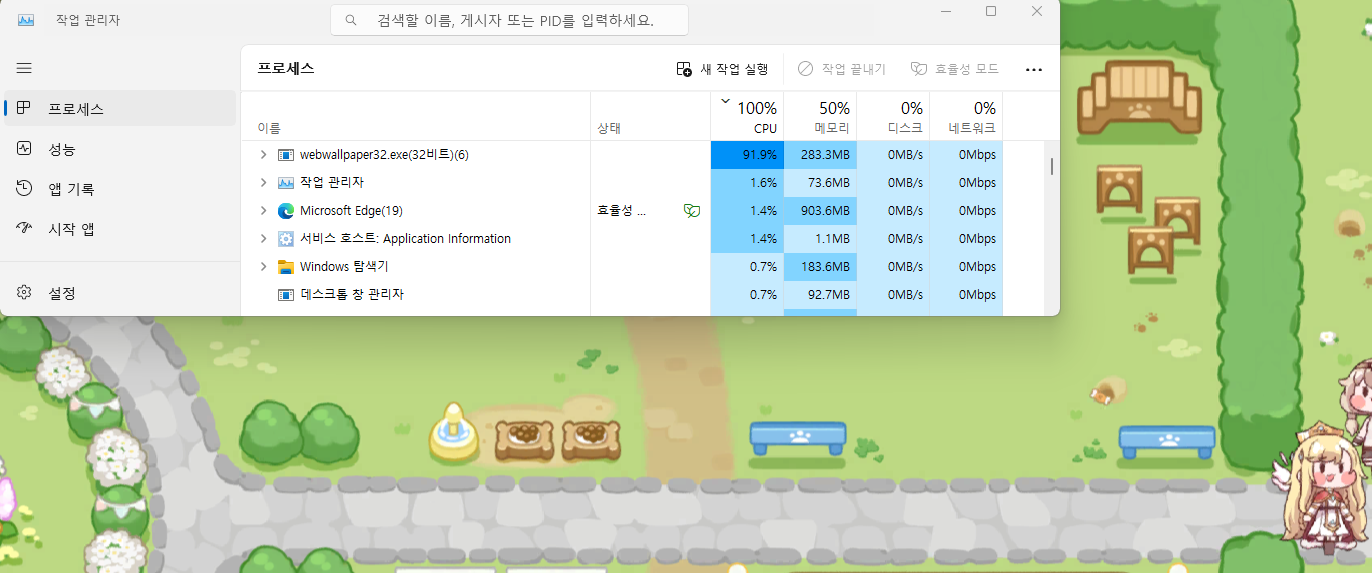1372x573 pixels.
Task: Sort by the 이름 column header
Action: 415,117
